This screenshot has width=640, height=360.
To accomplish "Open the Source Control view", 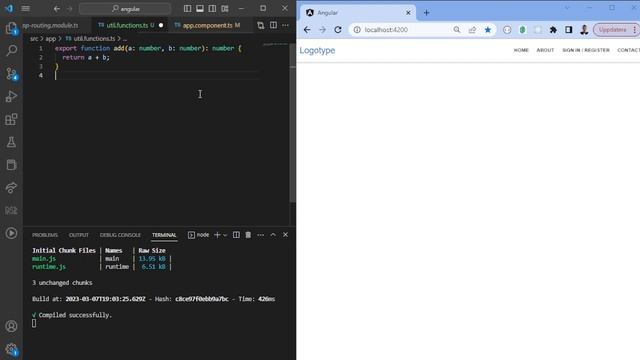I will point(11,73).
